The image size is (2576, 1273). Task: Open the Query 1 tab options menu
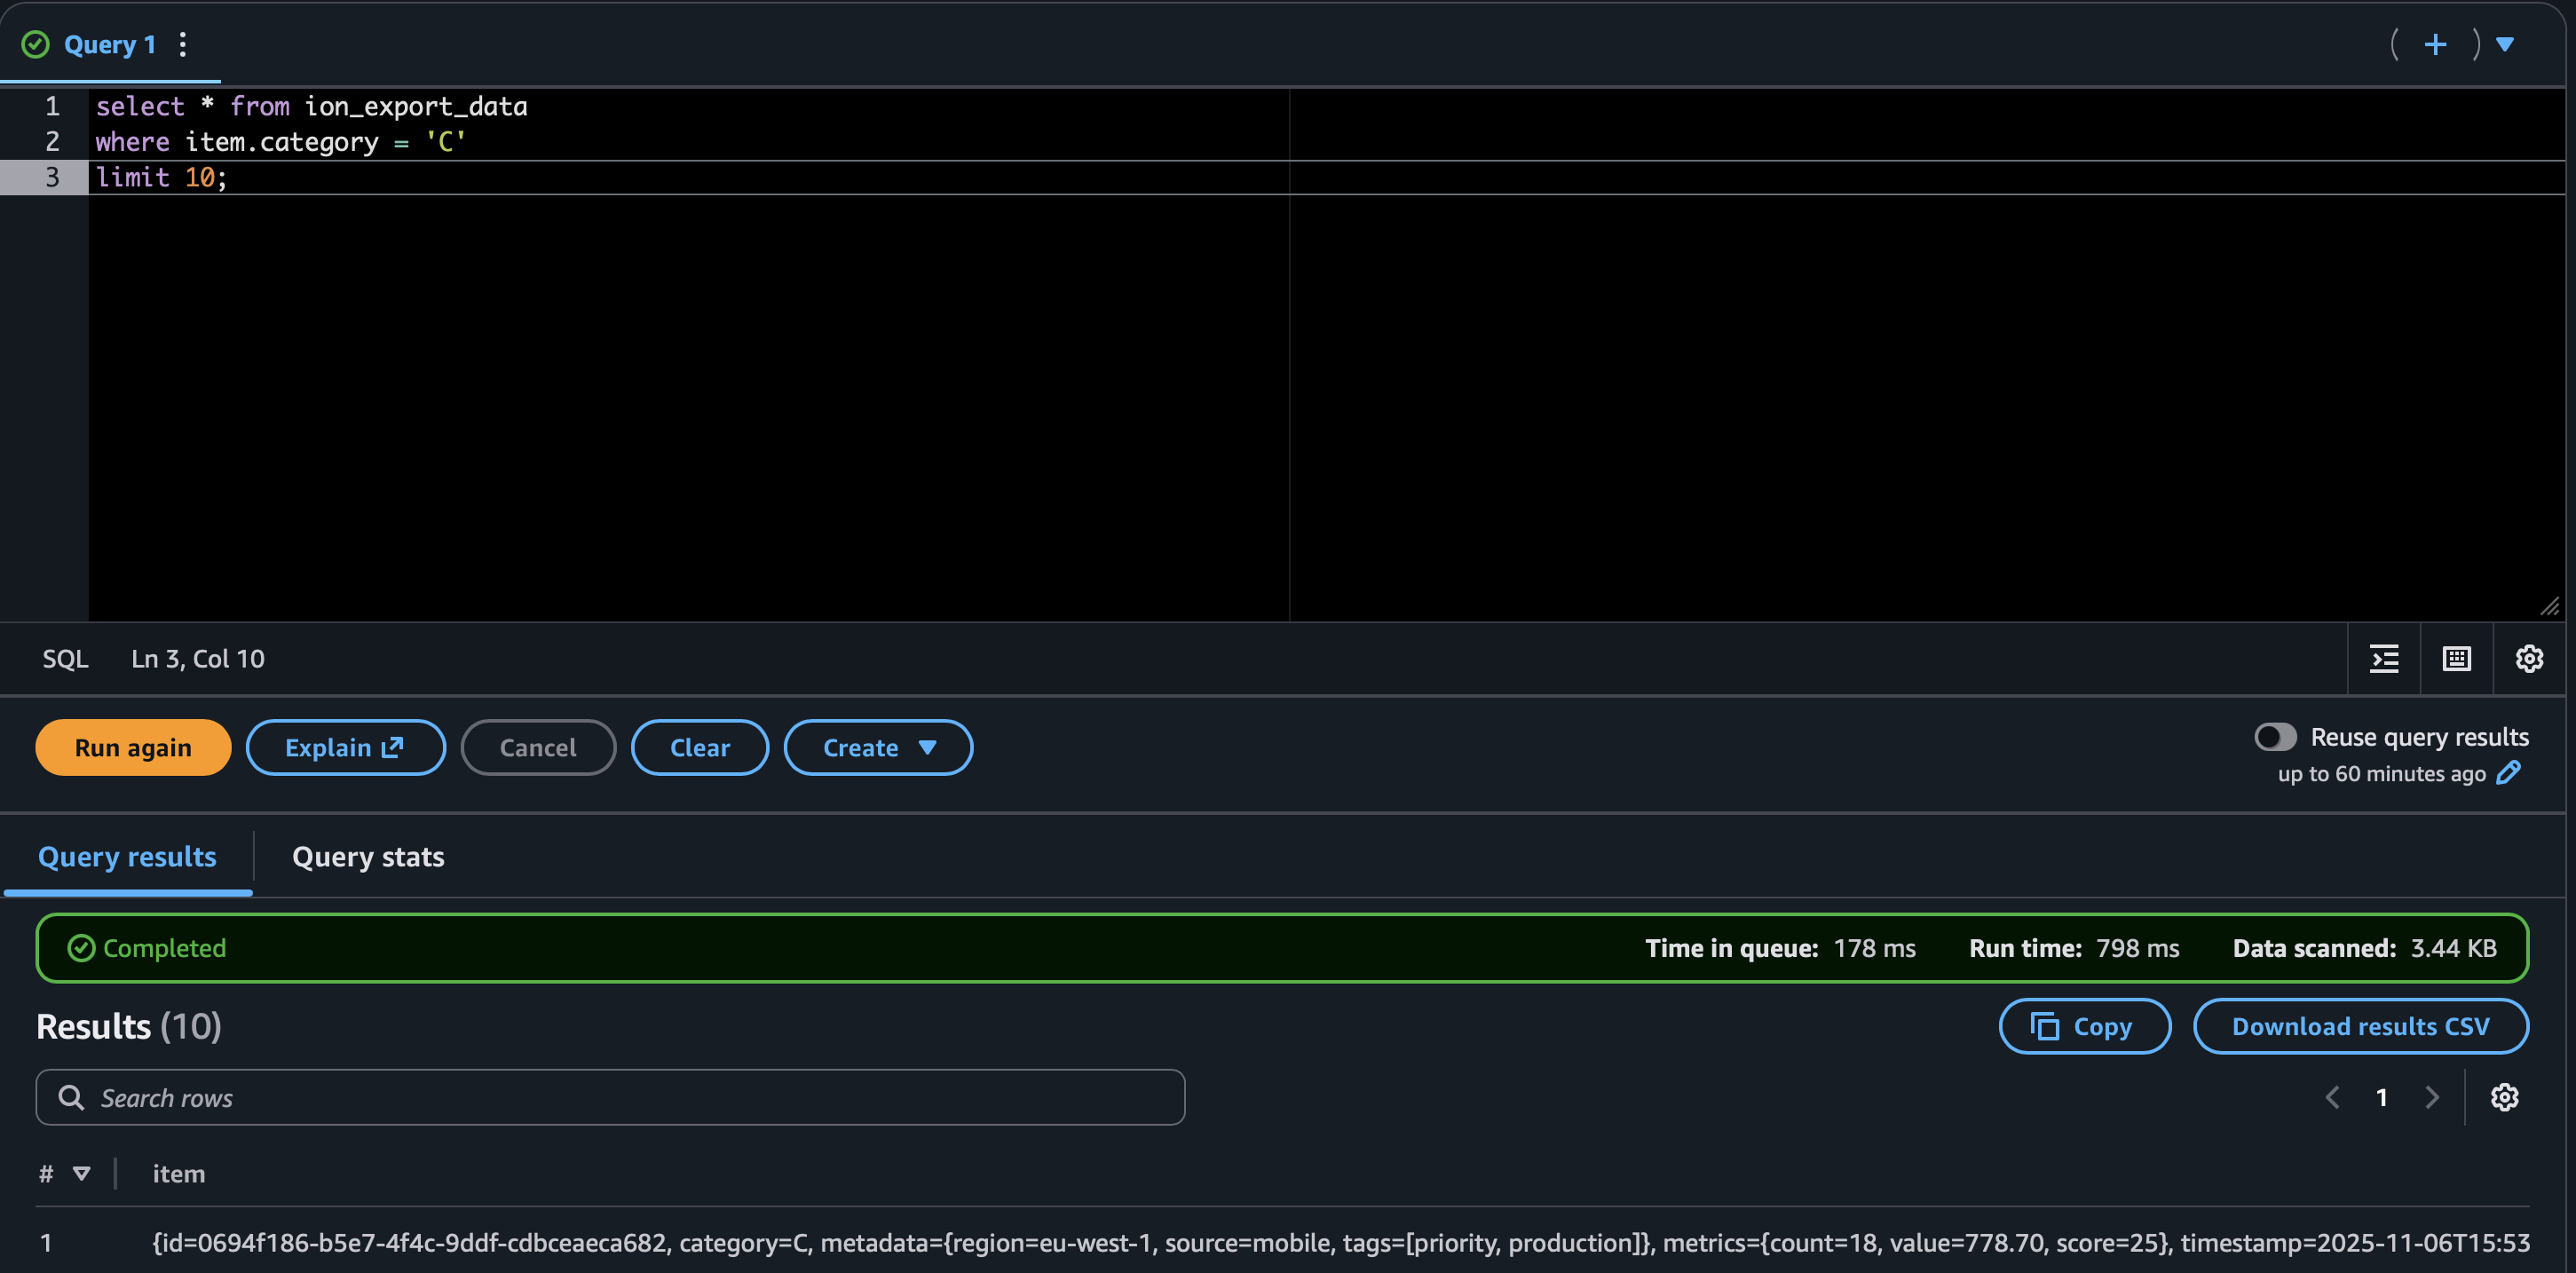tap(182, 44)
